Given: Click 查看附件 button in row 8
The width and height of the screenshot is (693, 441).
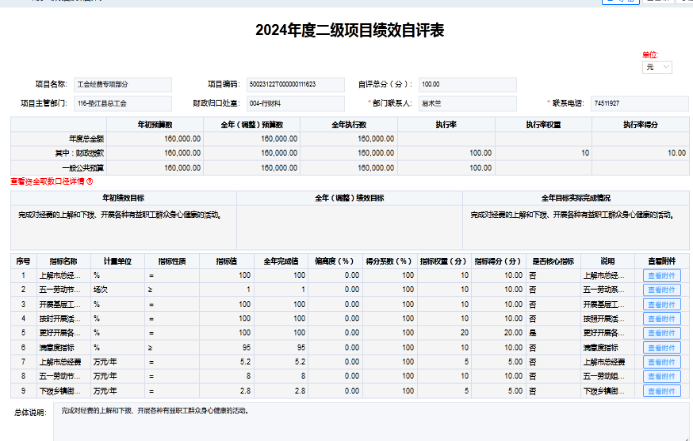Looking at the screenshot, I should point(661,376).
